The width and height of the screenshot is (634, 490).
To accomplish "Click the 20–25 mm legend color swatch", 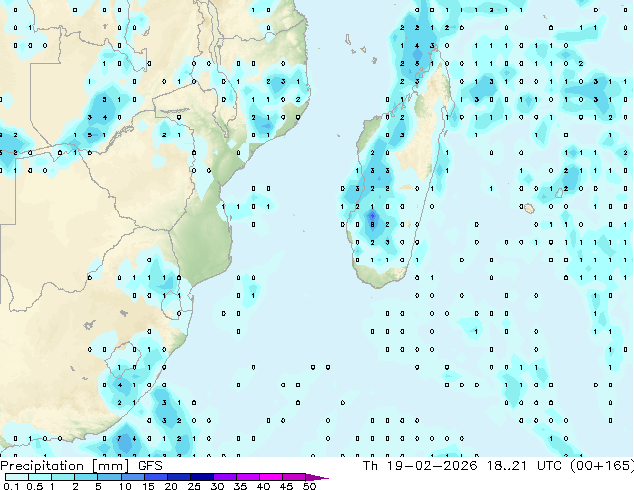I will (x=179, y=477).
